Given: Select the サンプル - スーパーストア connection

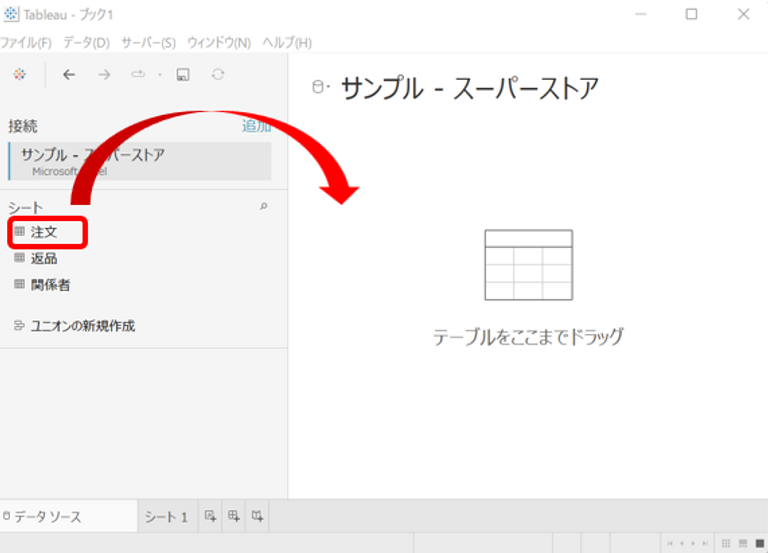Looking at the screenshot, I should tap(140, 161).
